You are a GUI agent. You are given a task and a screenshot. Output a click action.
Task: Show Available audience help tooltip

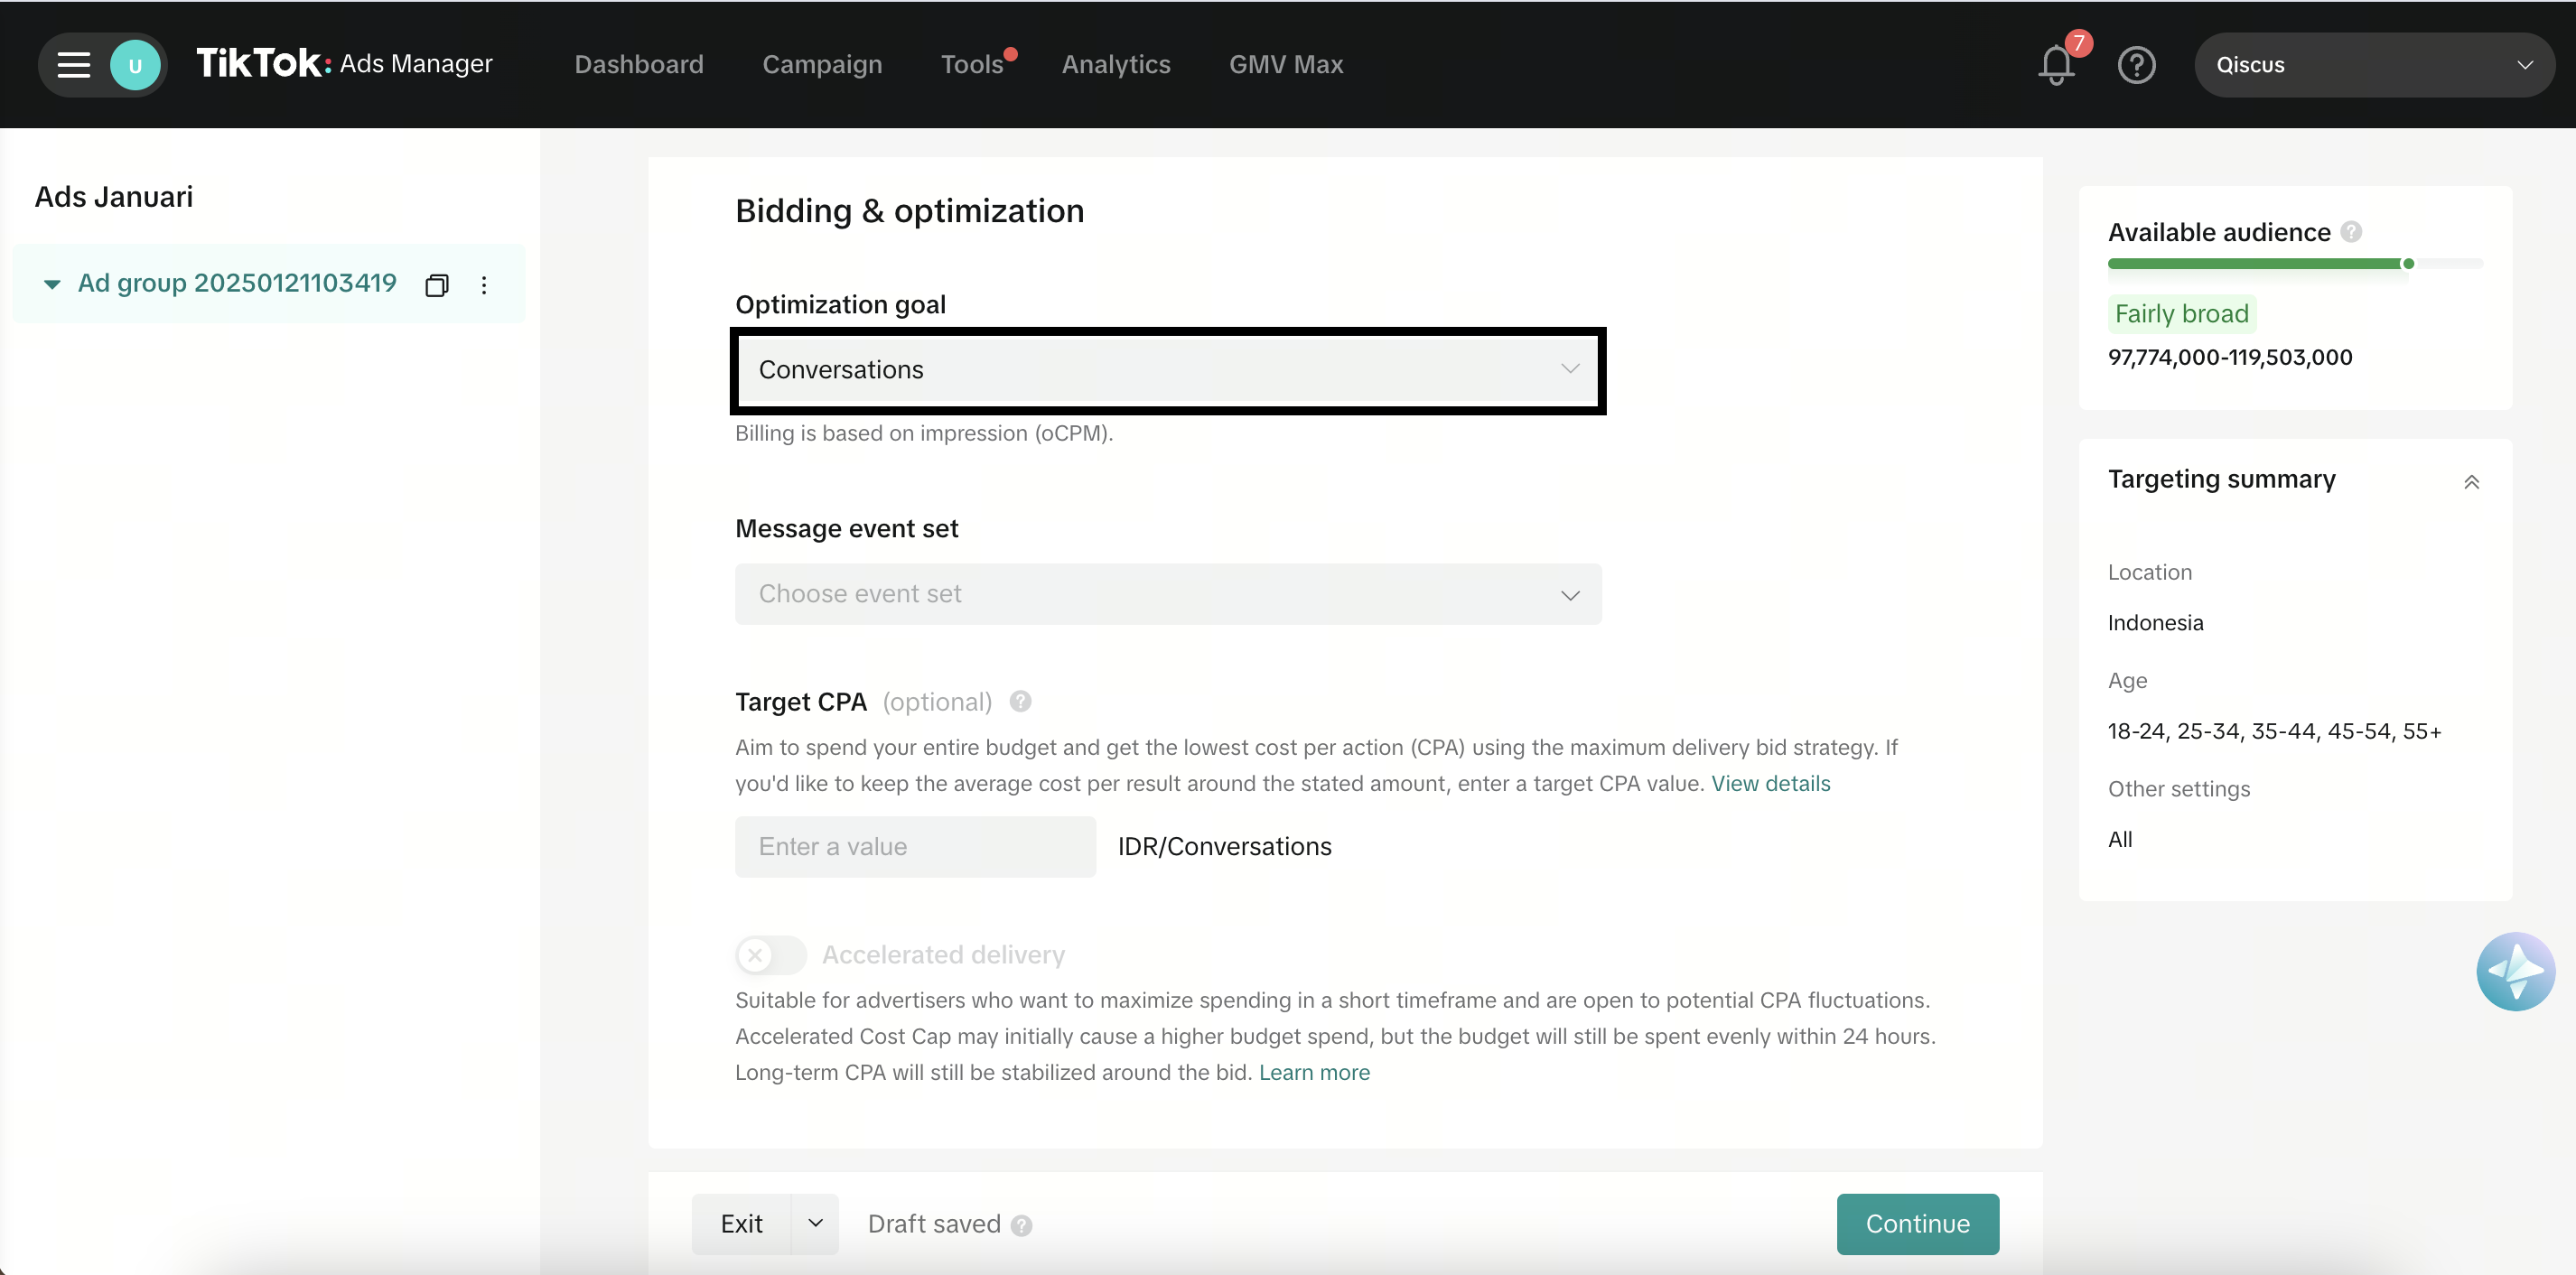2351,232
